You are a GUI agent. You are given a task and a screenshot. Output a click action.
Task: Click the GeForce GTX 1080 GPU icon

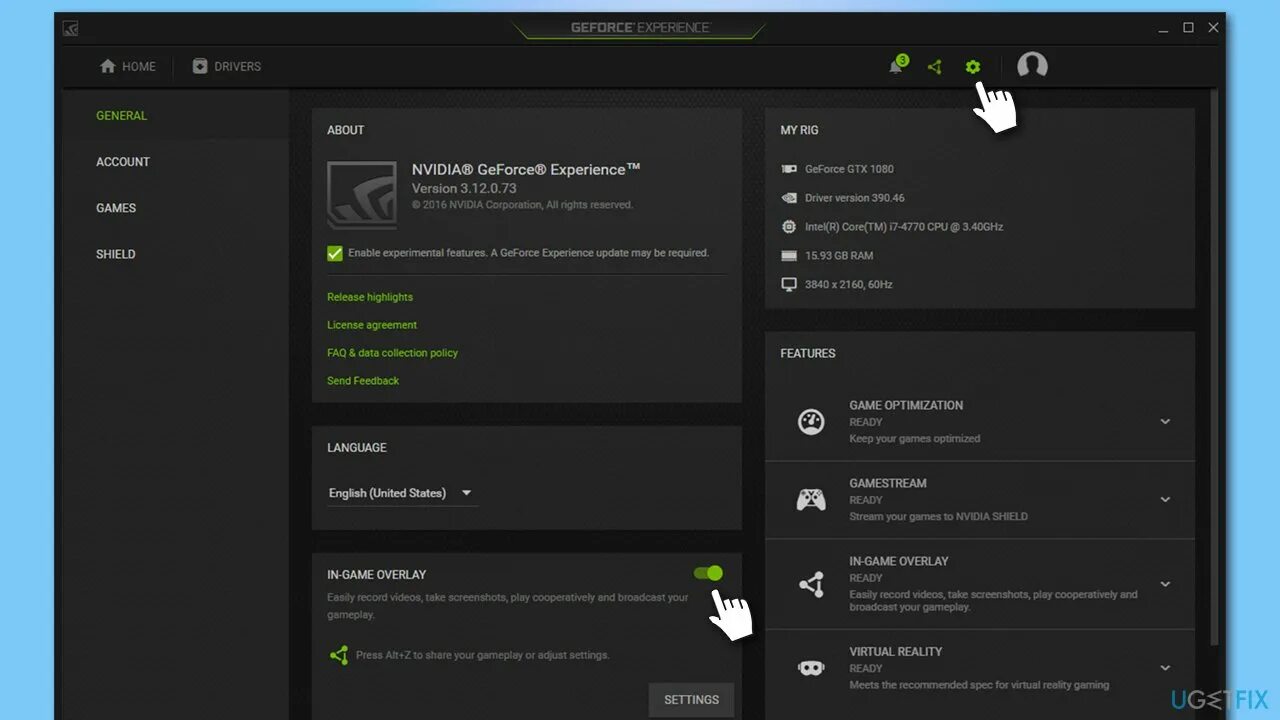[789, 169]
